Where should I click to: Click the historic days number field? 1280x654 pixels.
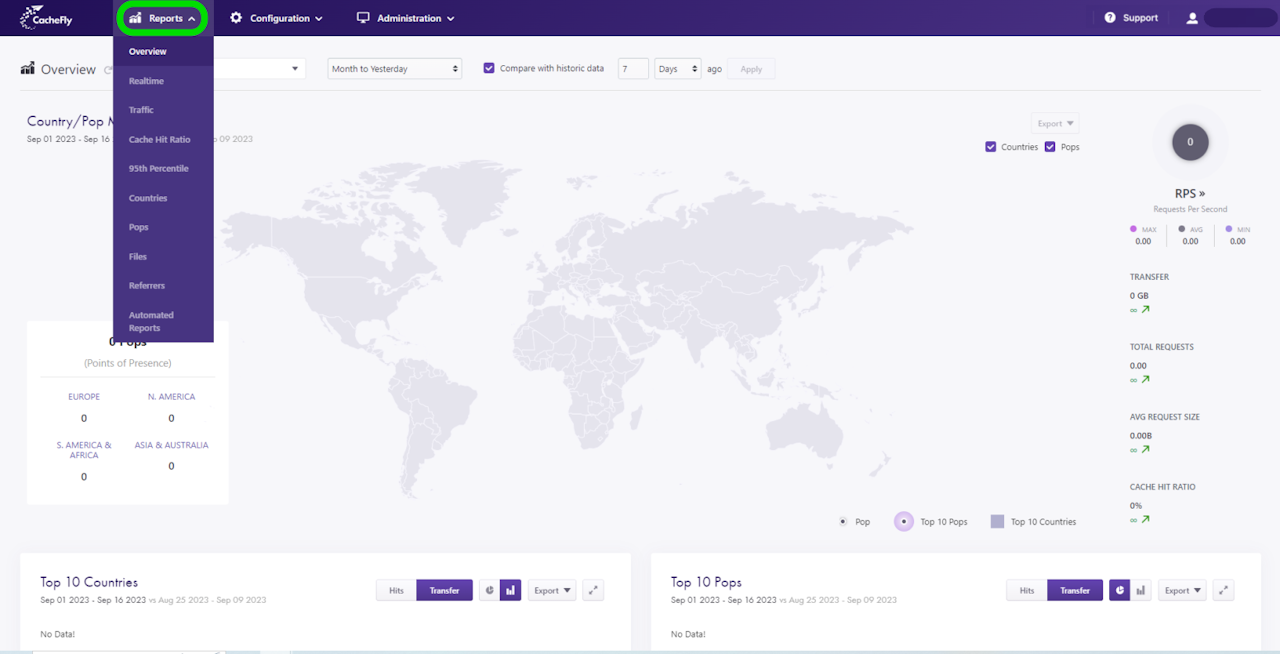point(633,69)
